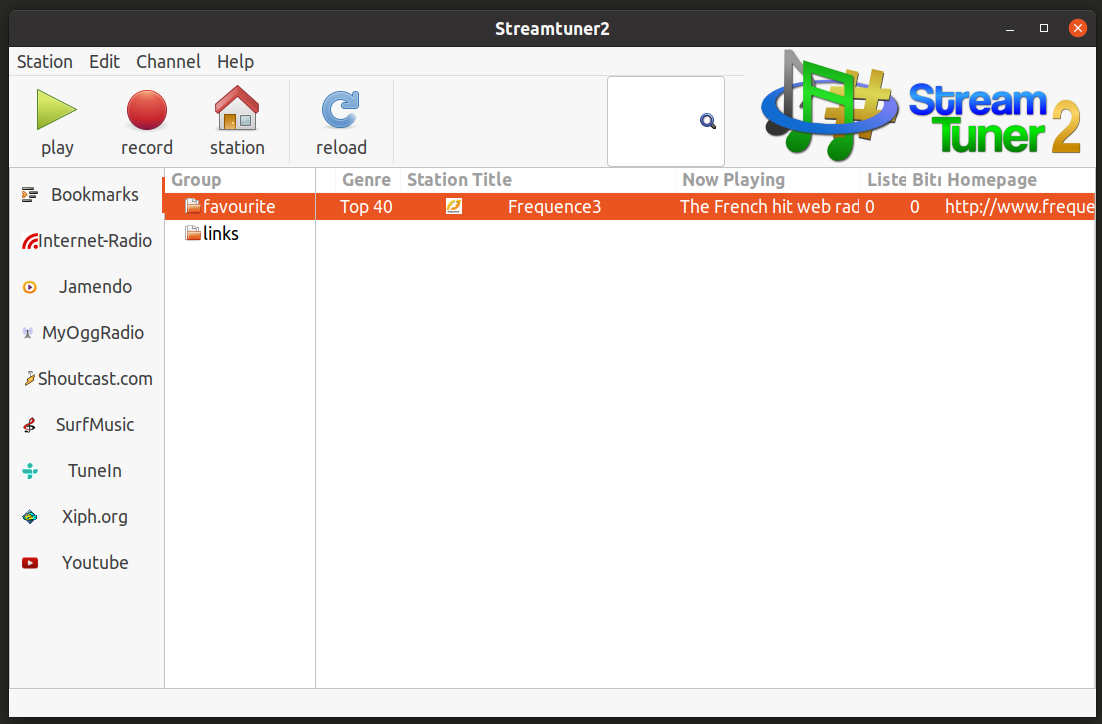
Task: Click the search magnifier icon
Action: pyautogui.click(x=708, y=122)
